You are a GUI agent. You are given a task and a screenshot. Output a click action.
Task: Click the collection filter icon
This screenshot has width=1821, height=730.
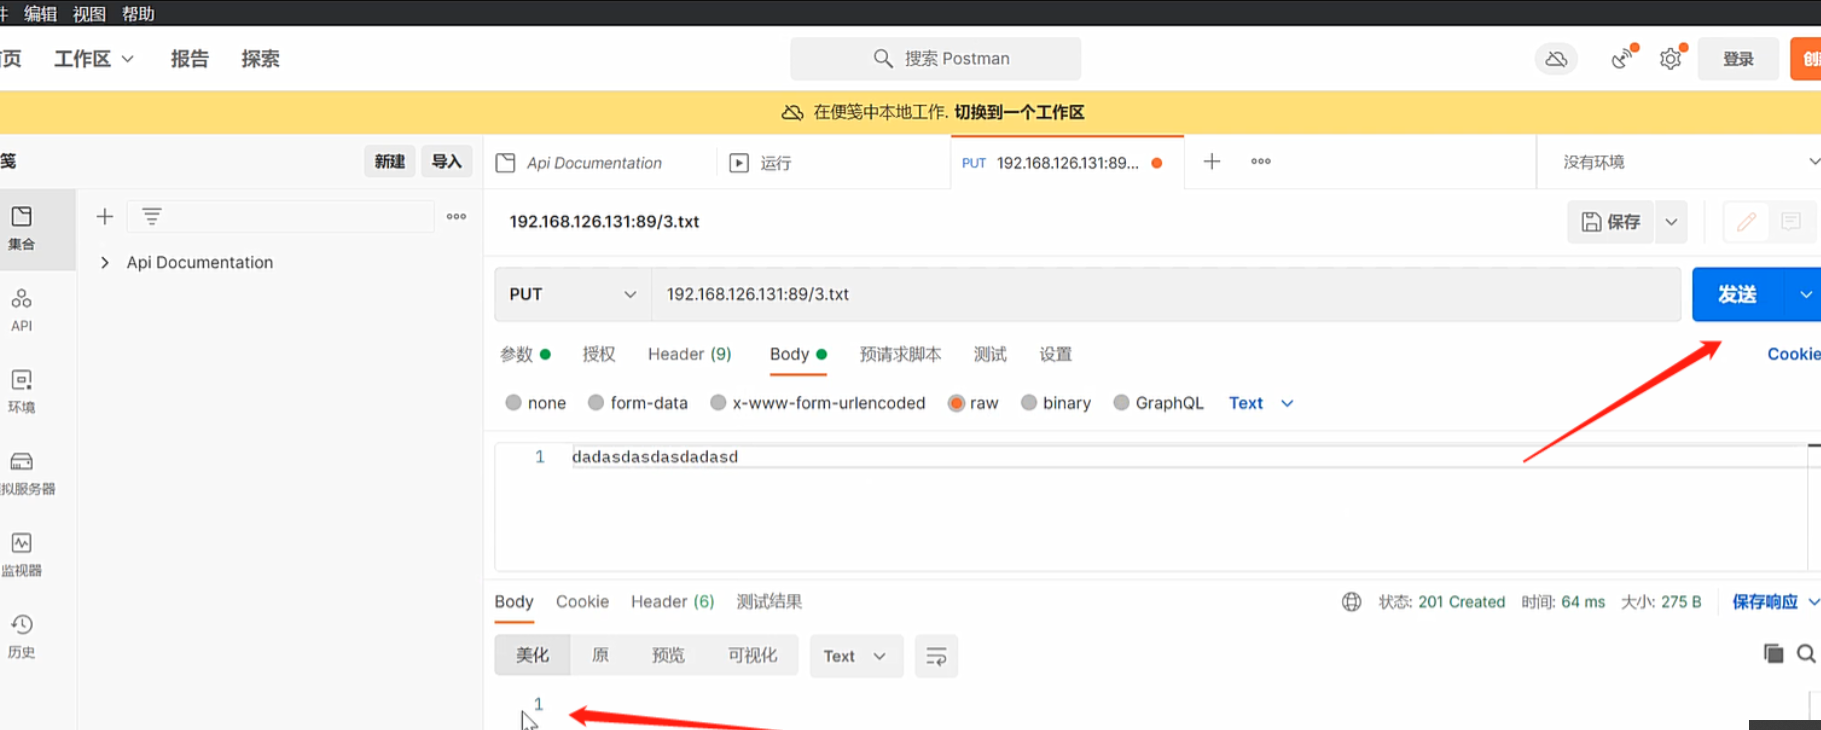151,216
